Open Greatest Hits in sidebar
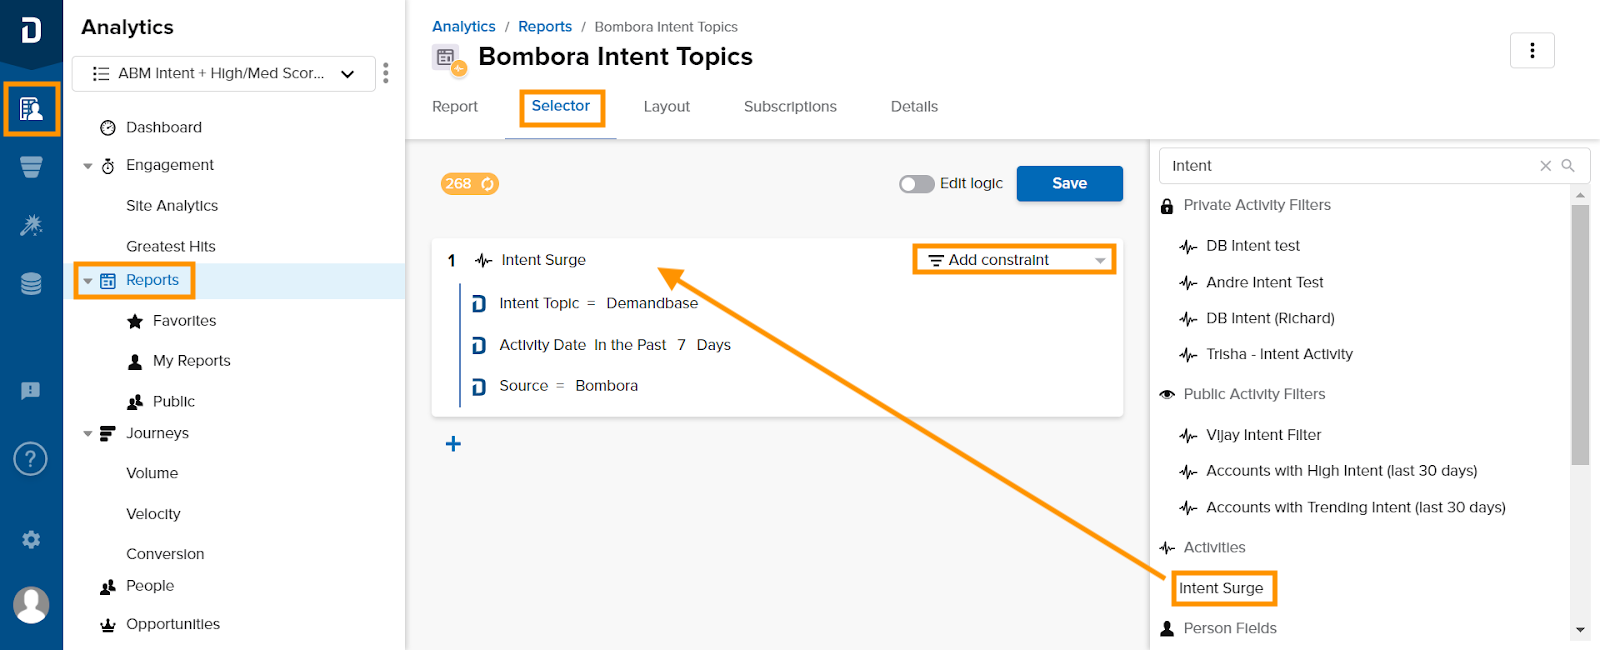 [171, 247]
